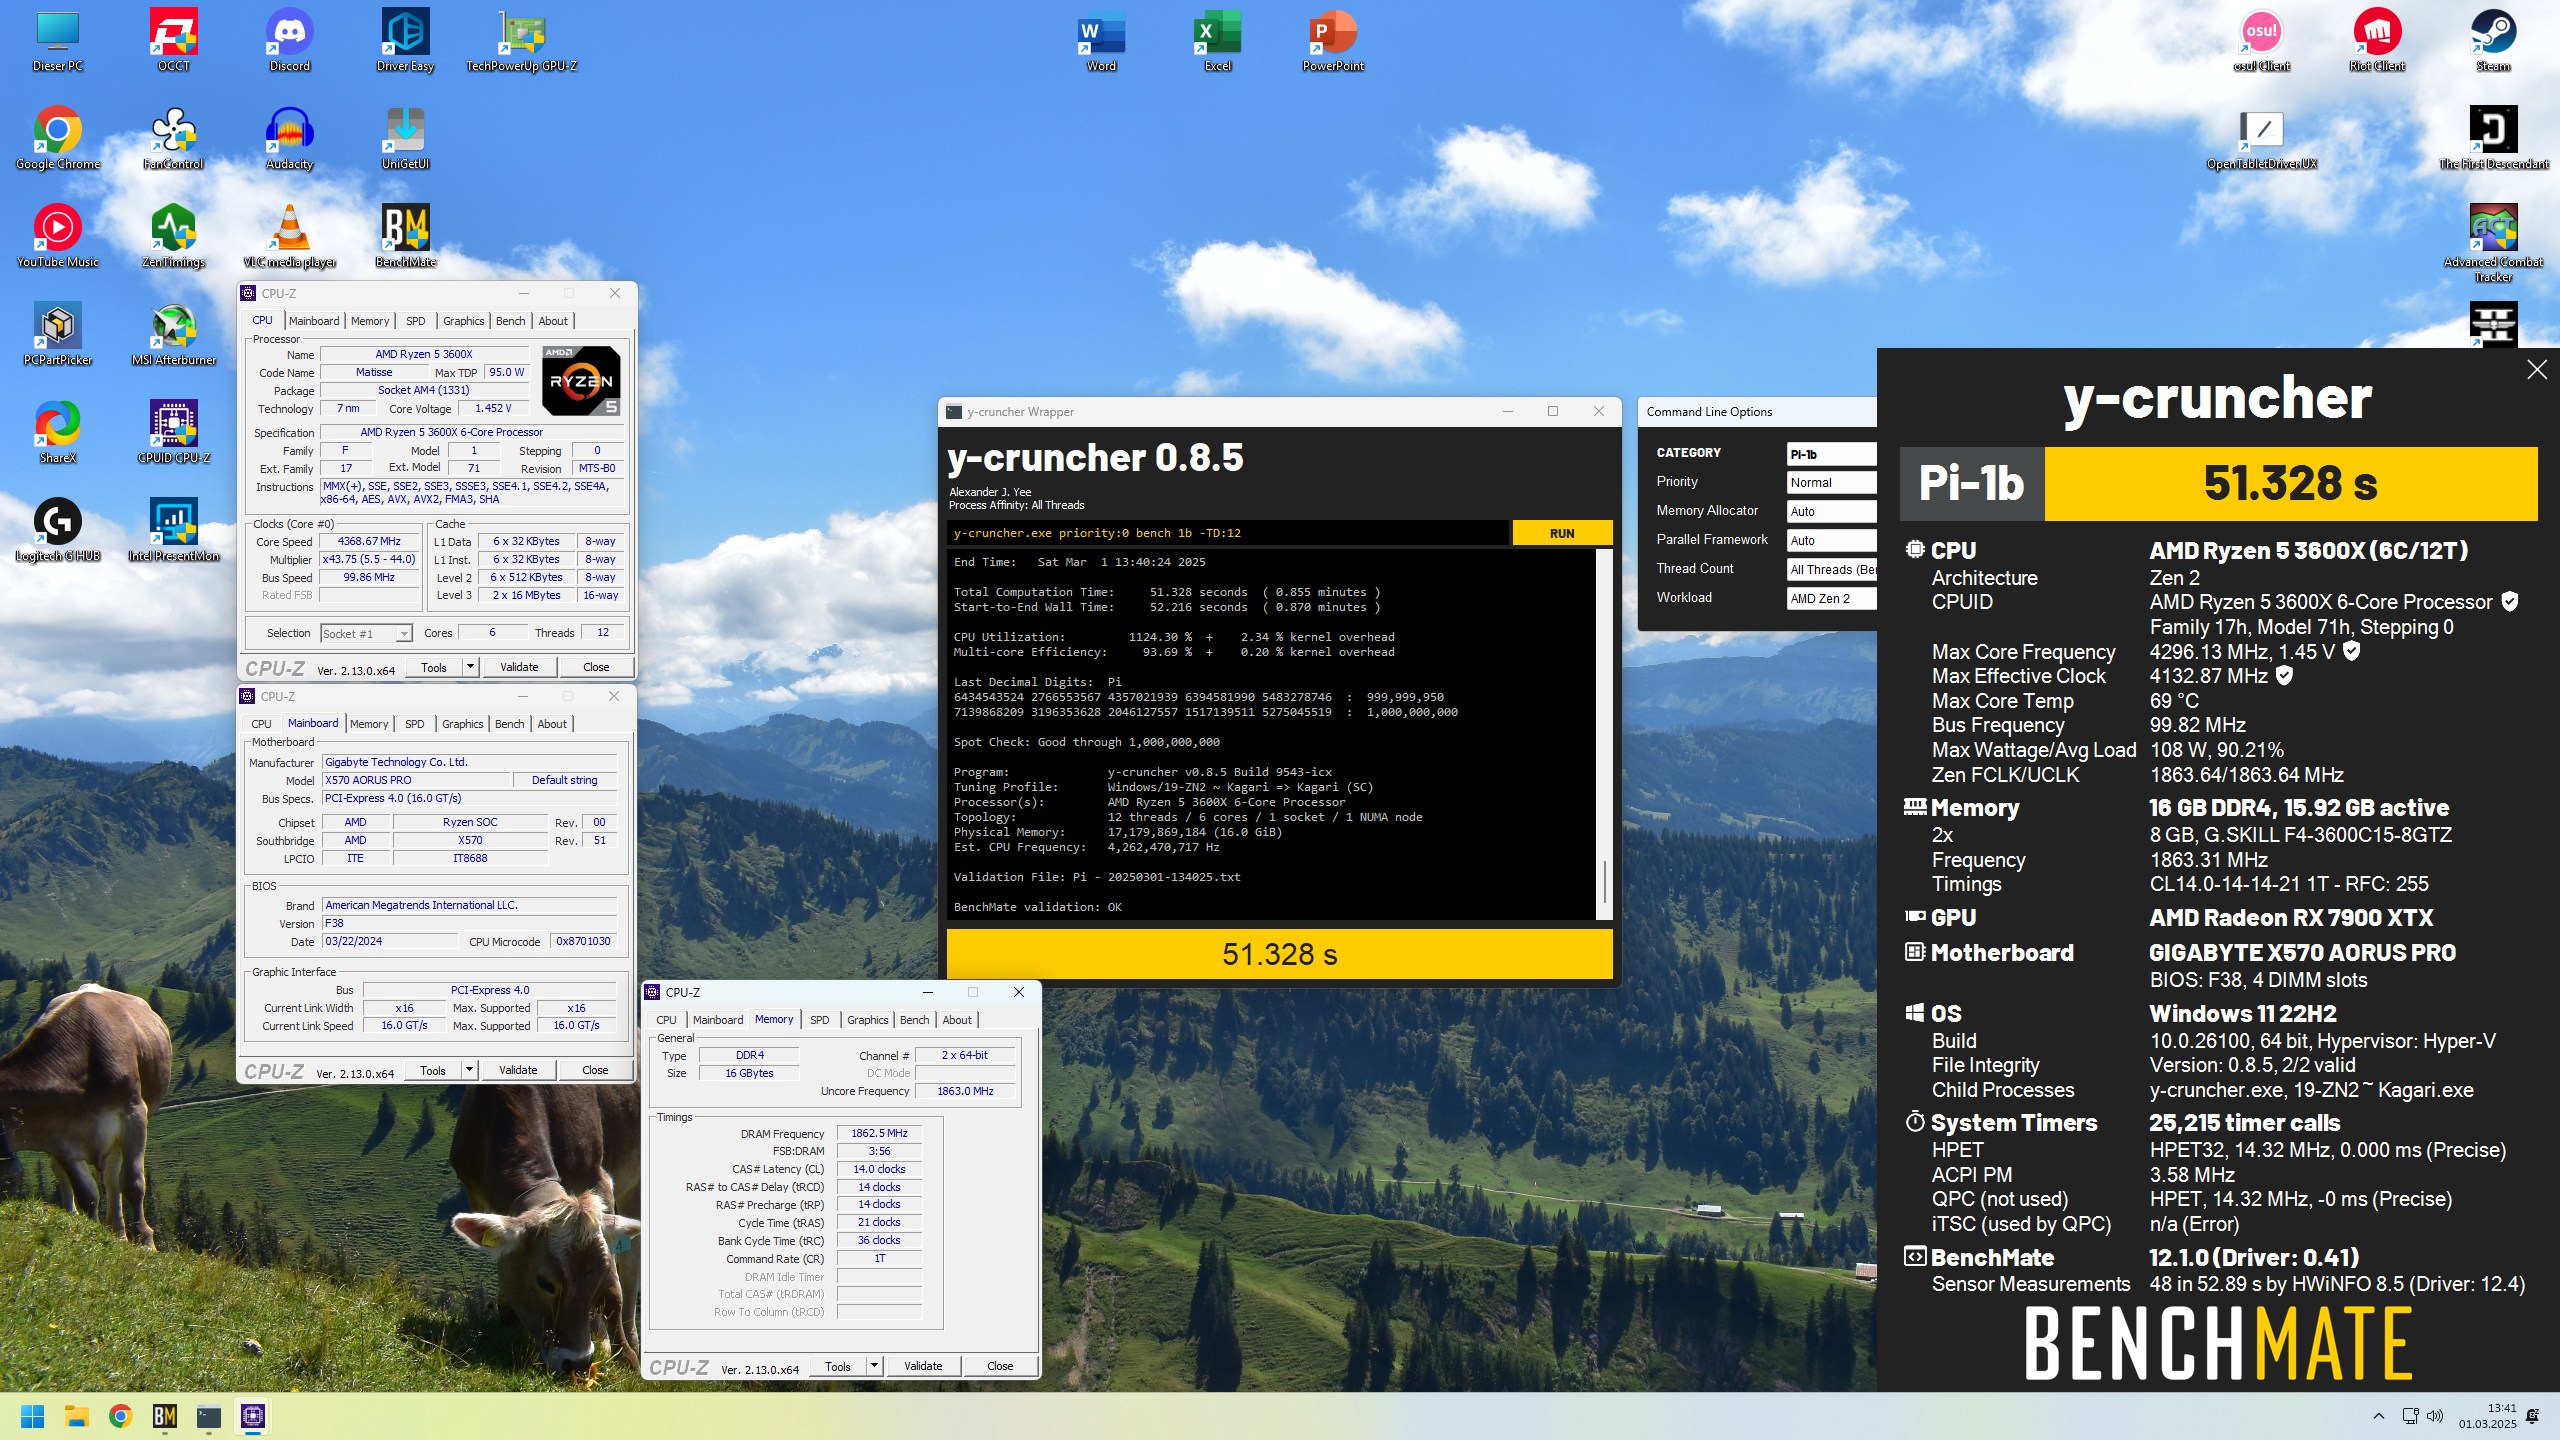The image size is (2560, 1440).
Task: Open the Advanced Combat Tracker icon
Action: 2493,243
